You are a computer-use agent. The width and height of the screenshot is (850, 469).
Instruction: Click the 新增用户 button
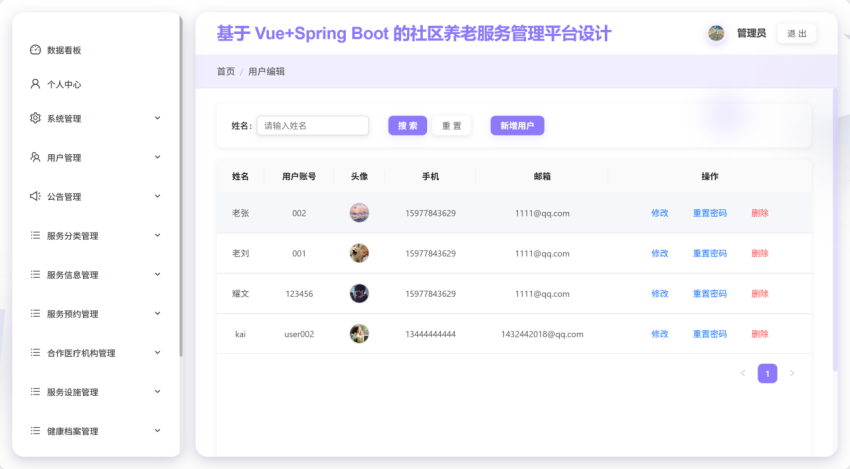[x=517, y=125]
